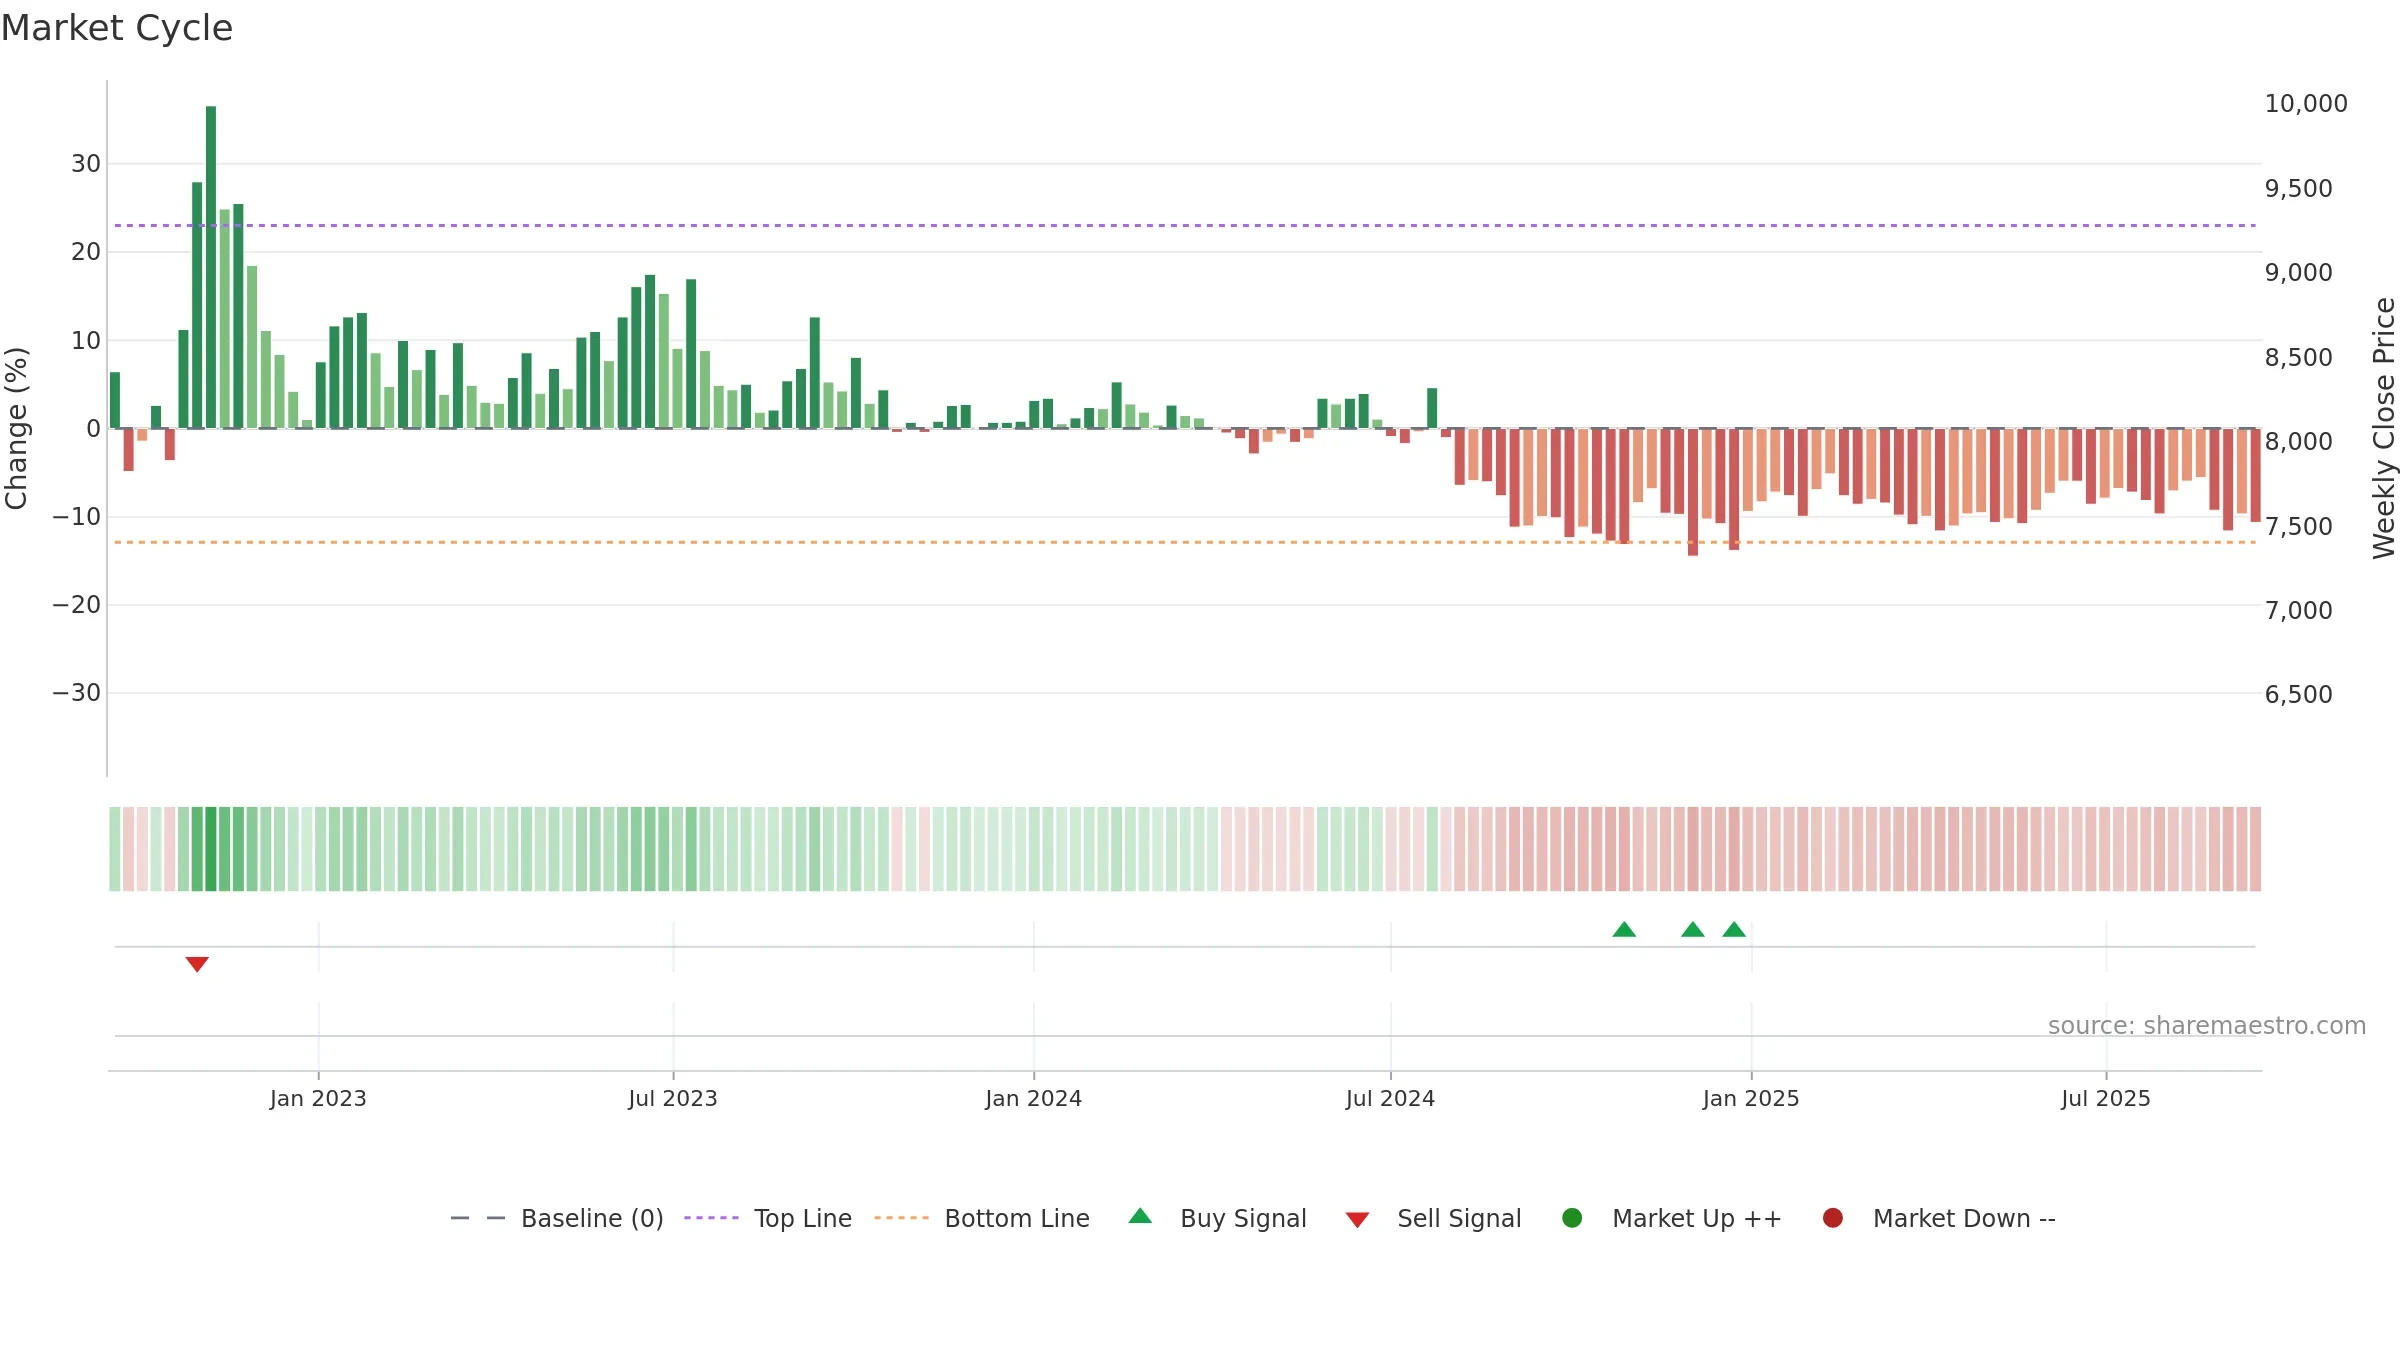Toggle the Top Line legend entry
Screen dimensions: 2400x1350
pyautogui.click(x=768, y=1218)
